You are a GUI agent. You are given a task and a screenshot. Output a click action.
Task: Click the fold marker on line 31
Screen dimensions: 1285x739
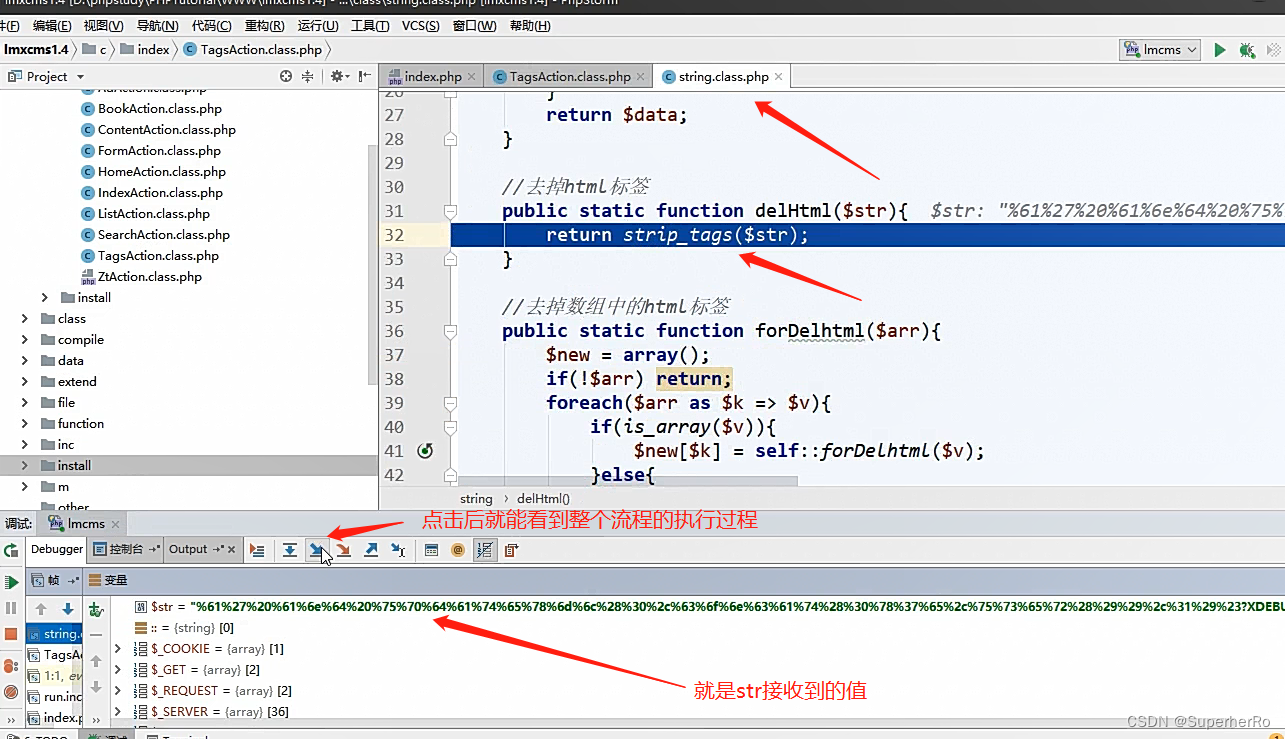450,211
